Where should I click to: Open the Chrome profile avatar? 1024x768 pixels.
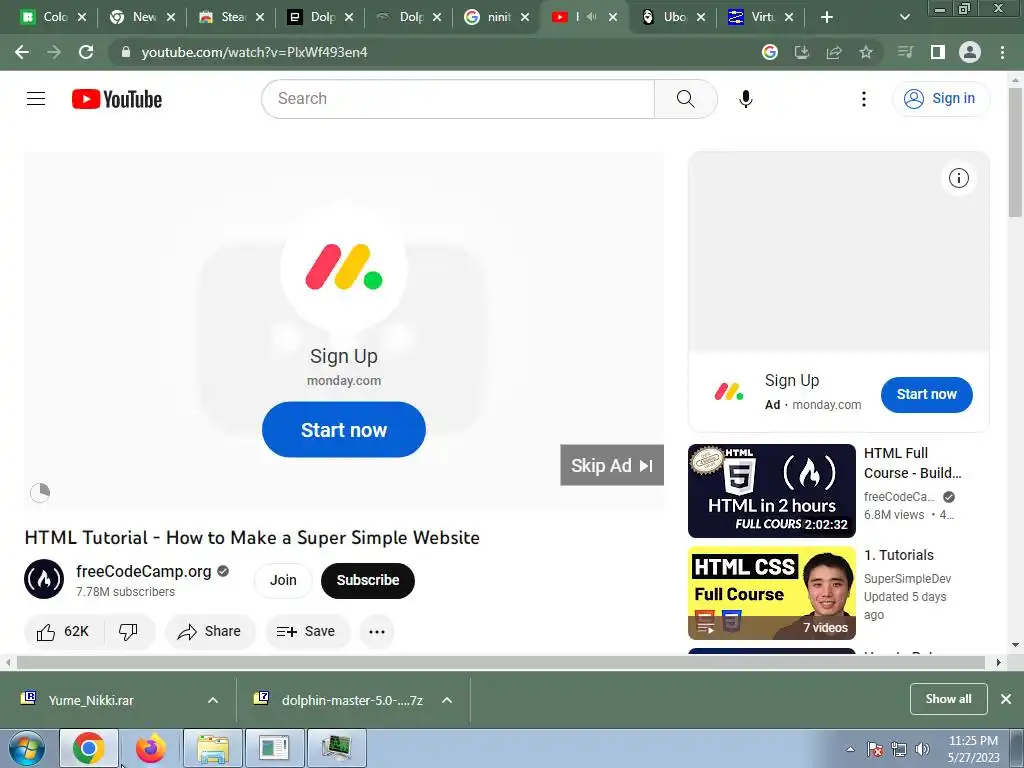pos(970,52)
